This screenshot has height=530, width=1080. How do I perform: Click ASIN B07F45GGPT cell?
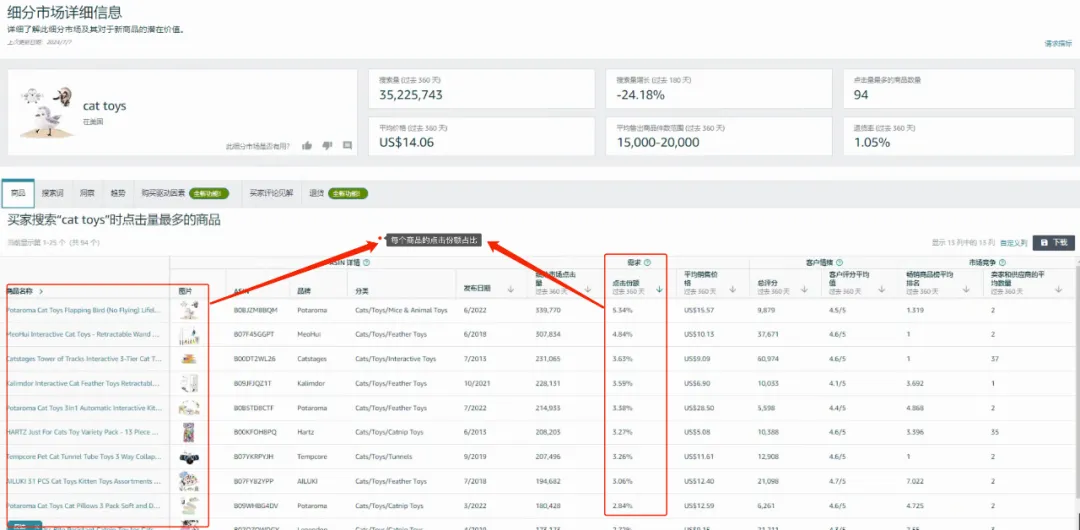(254, 334)
